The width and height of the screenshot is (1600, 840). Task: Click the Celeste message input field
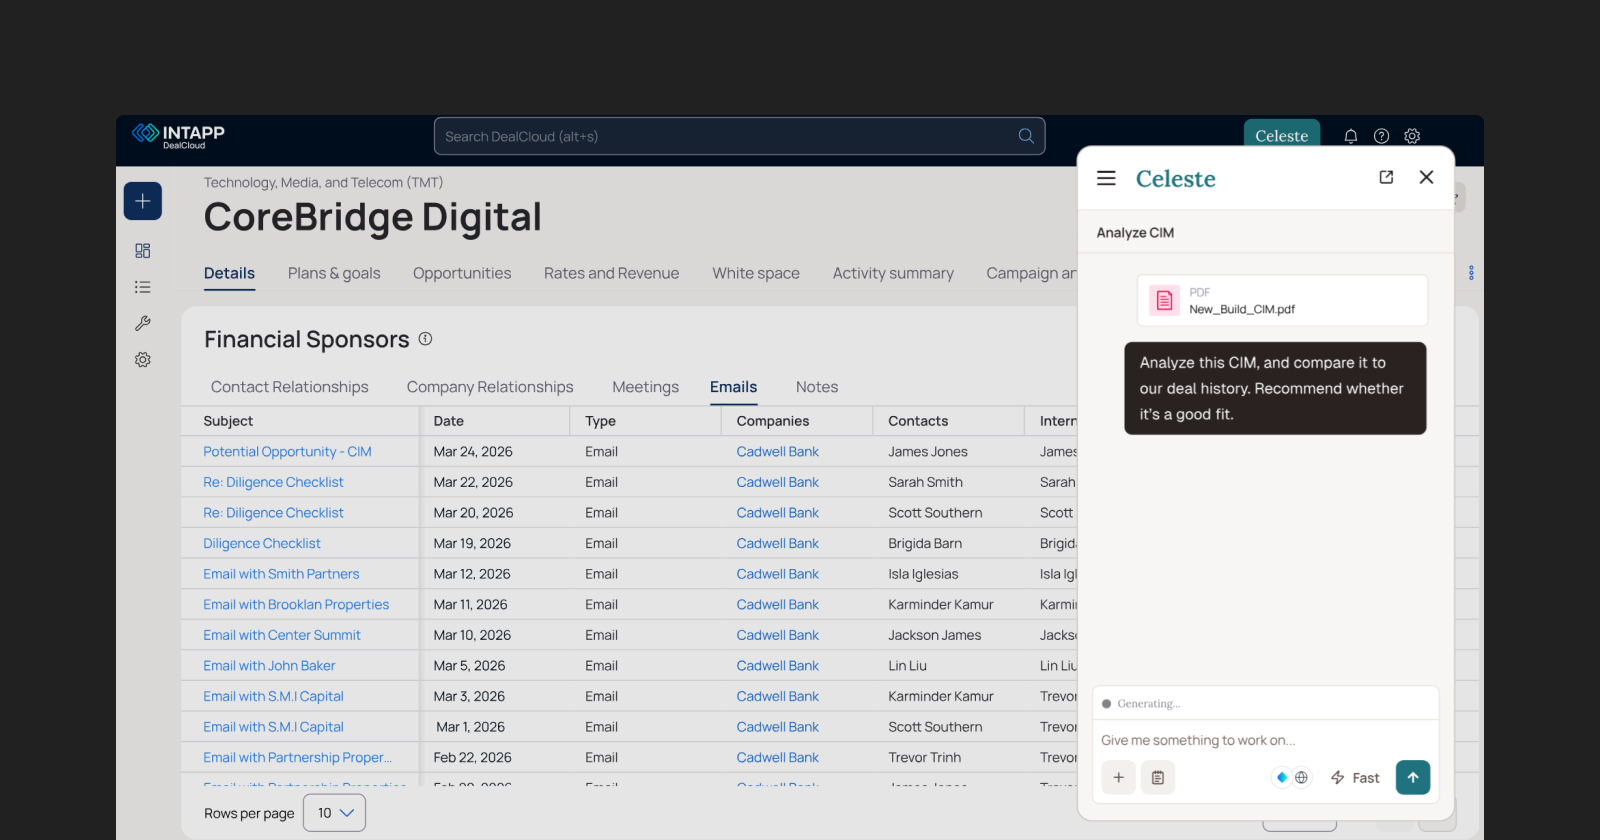(1265, 740)
